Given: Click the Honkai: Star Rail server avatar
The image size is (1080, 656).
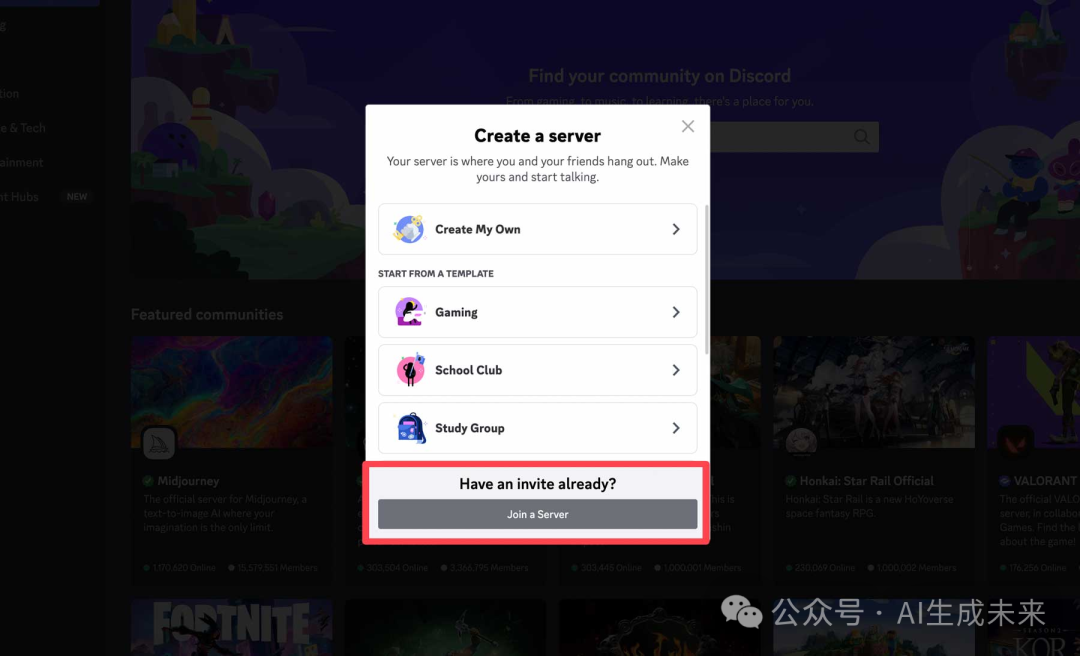Looking at the screenshot, I should tap(802, 443).
